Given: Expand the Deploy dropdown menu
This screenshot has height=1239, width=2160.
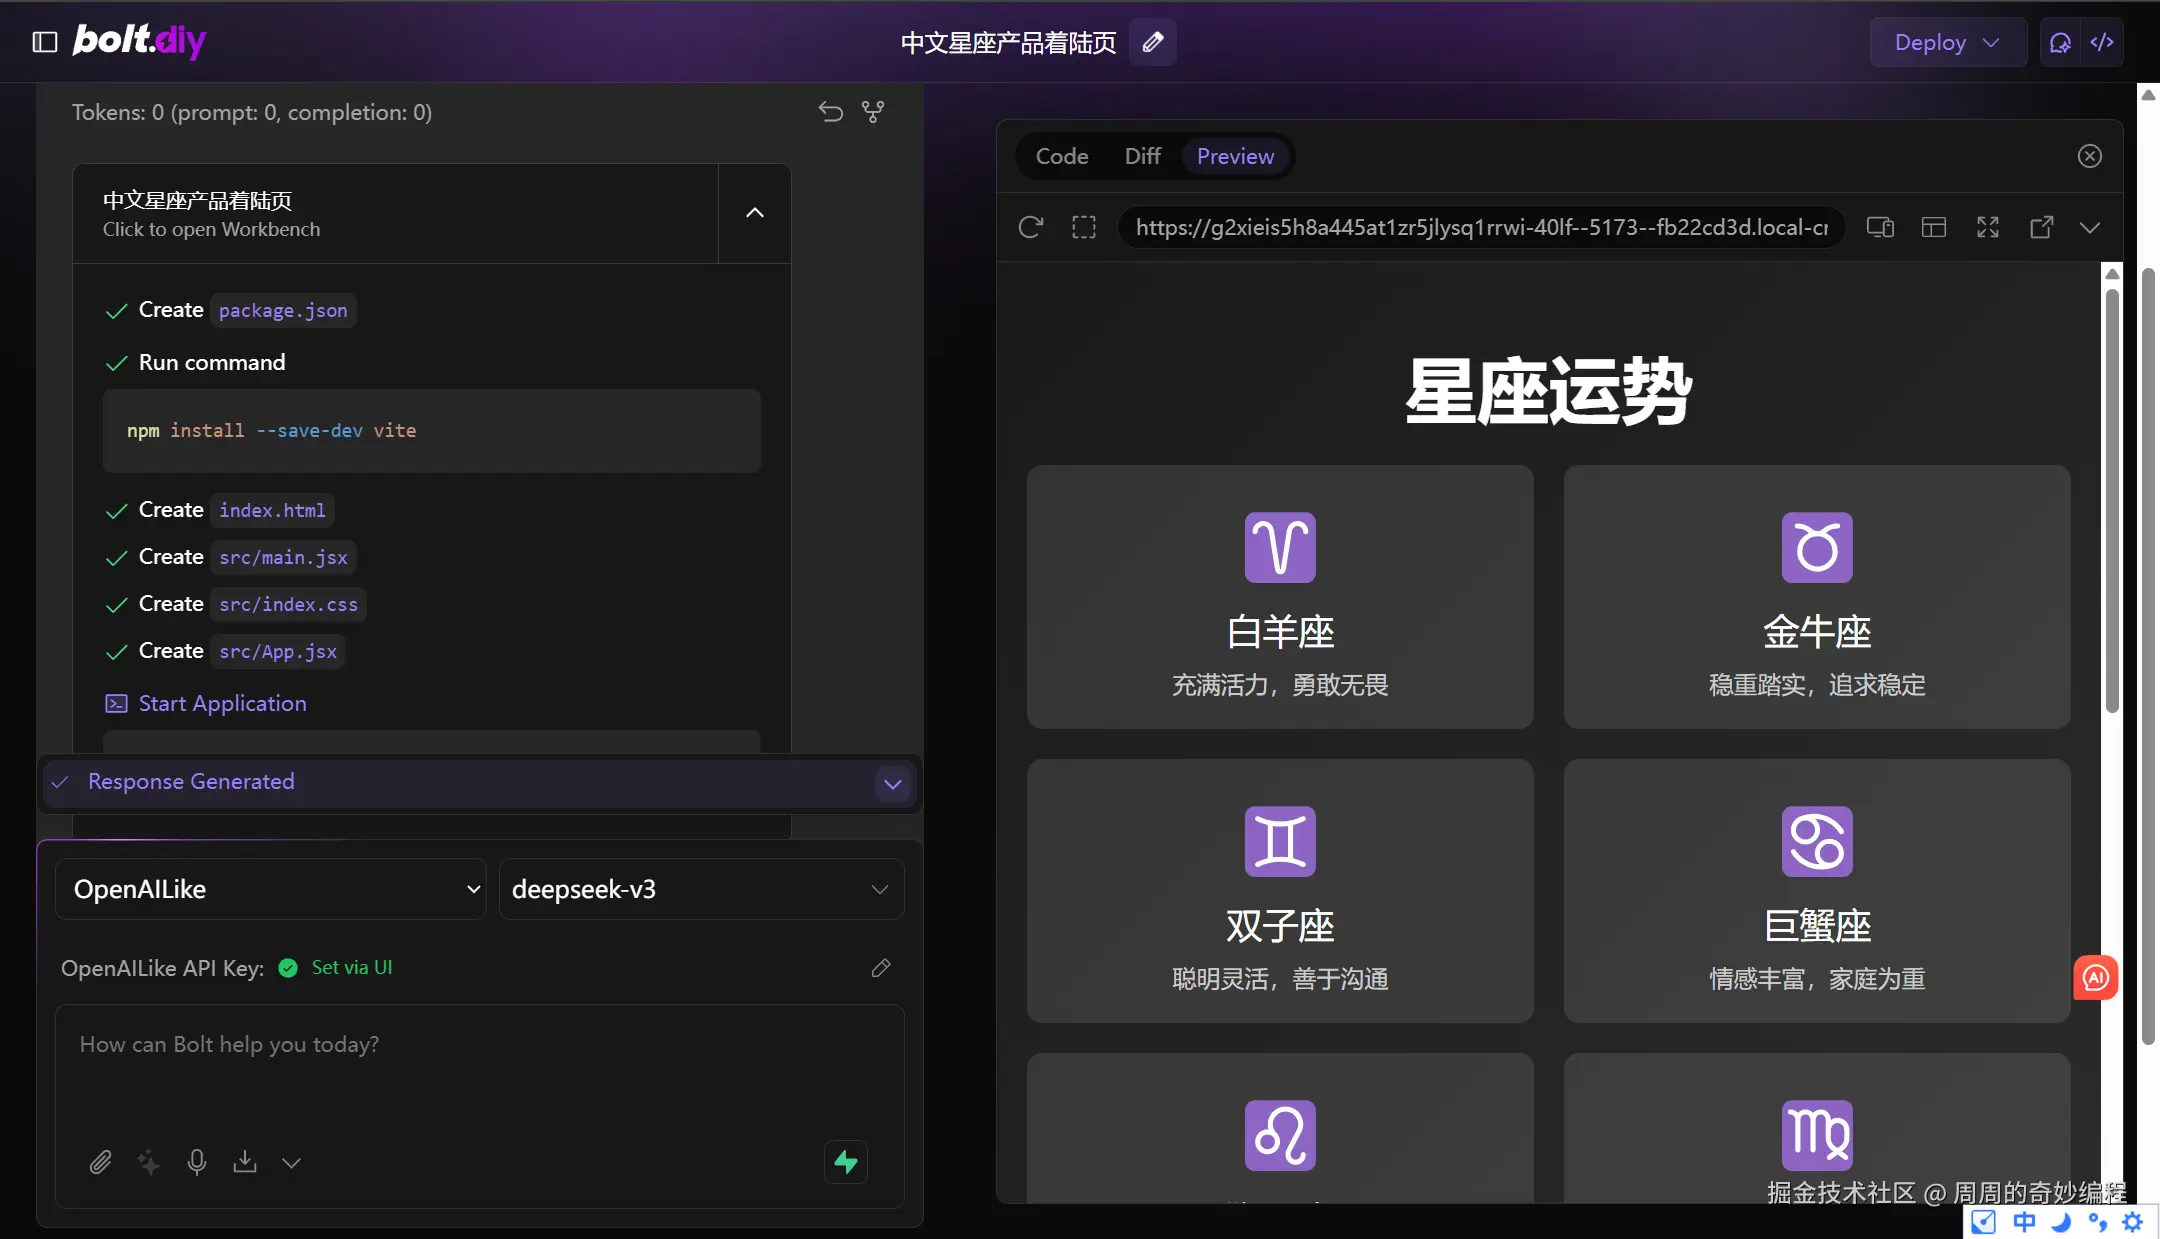Looking at the screenshot, I should tap(1946, 42).
